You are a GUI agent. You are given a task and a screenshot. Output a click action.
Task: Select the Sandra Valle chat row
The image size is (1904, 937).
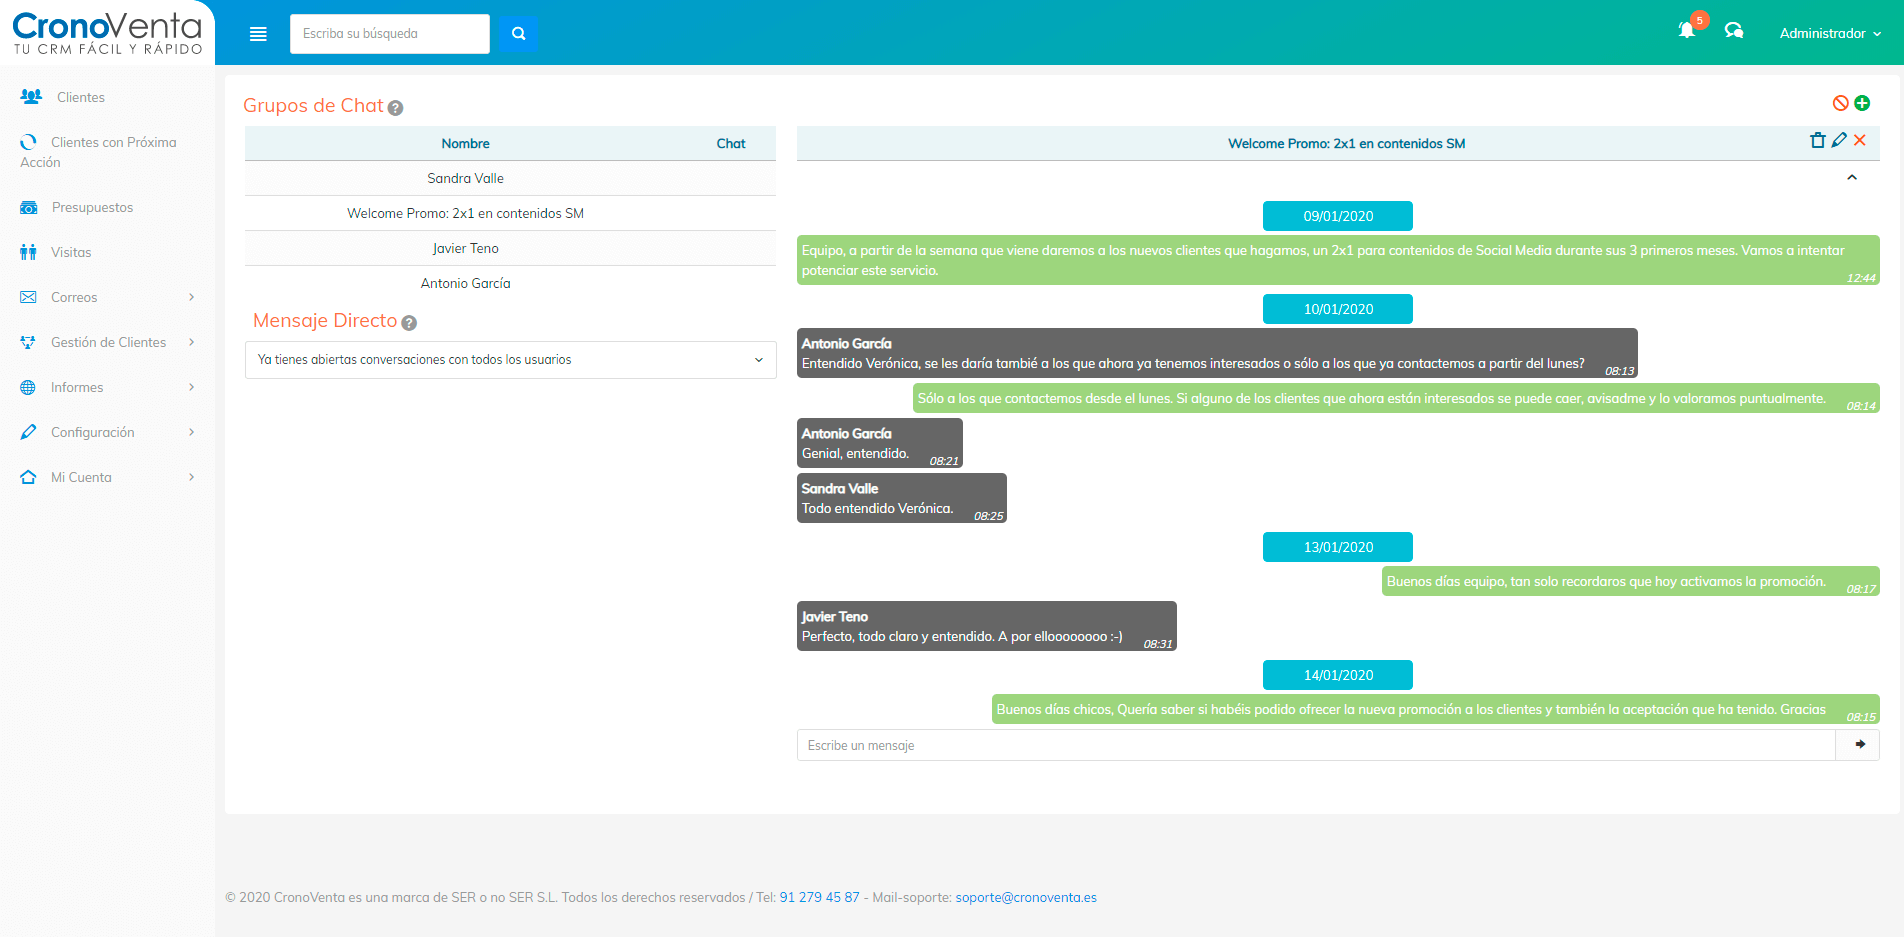pos(510,178)
